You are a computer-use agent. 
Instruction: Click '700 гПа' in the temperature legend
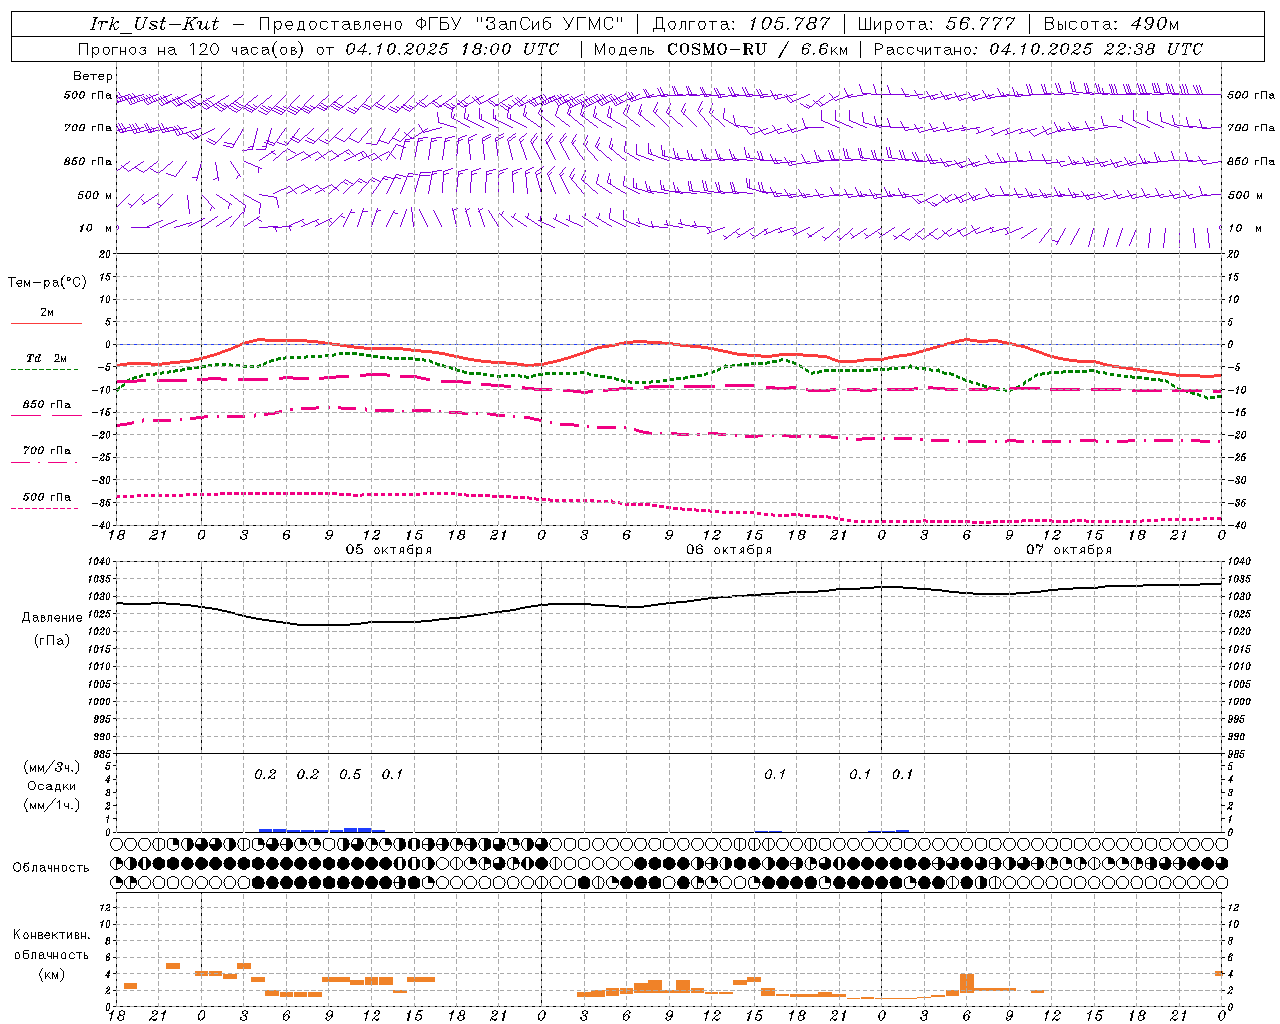46,450
